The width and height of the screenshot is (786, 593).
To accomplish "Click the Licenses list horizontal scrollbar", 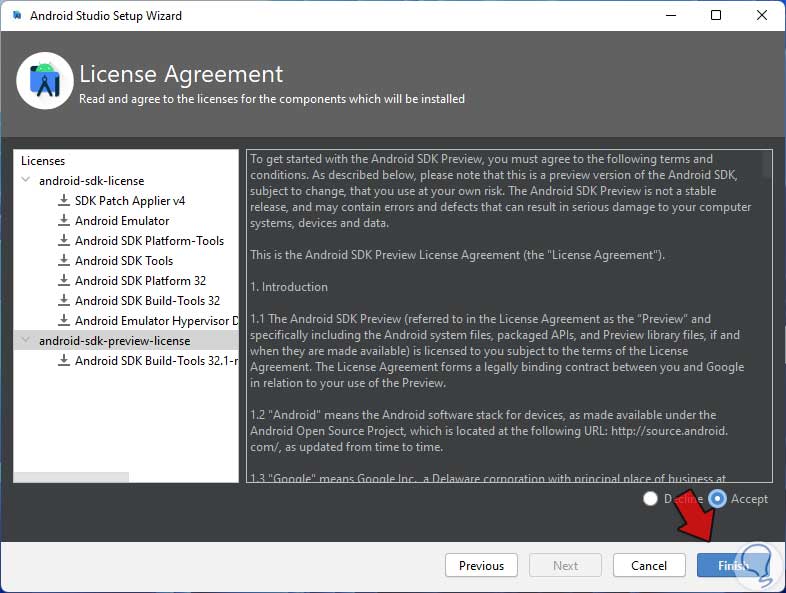I will click(71, 477).
